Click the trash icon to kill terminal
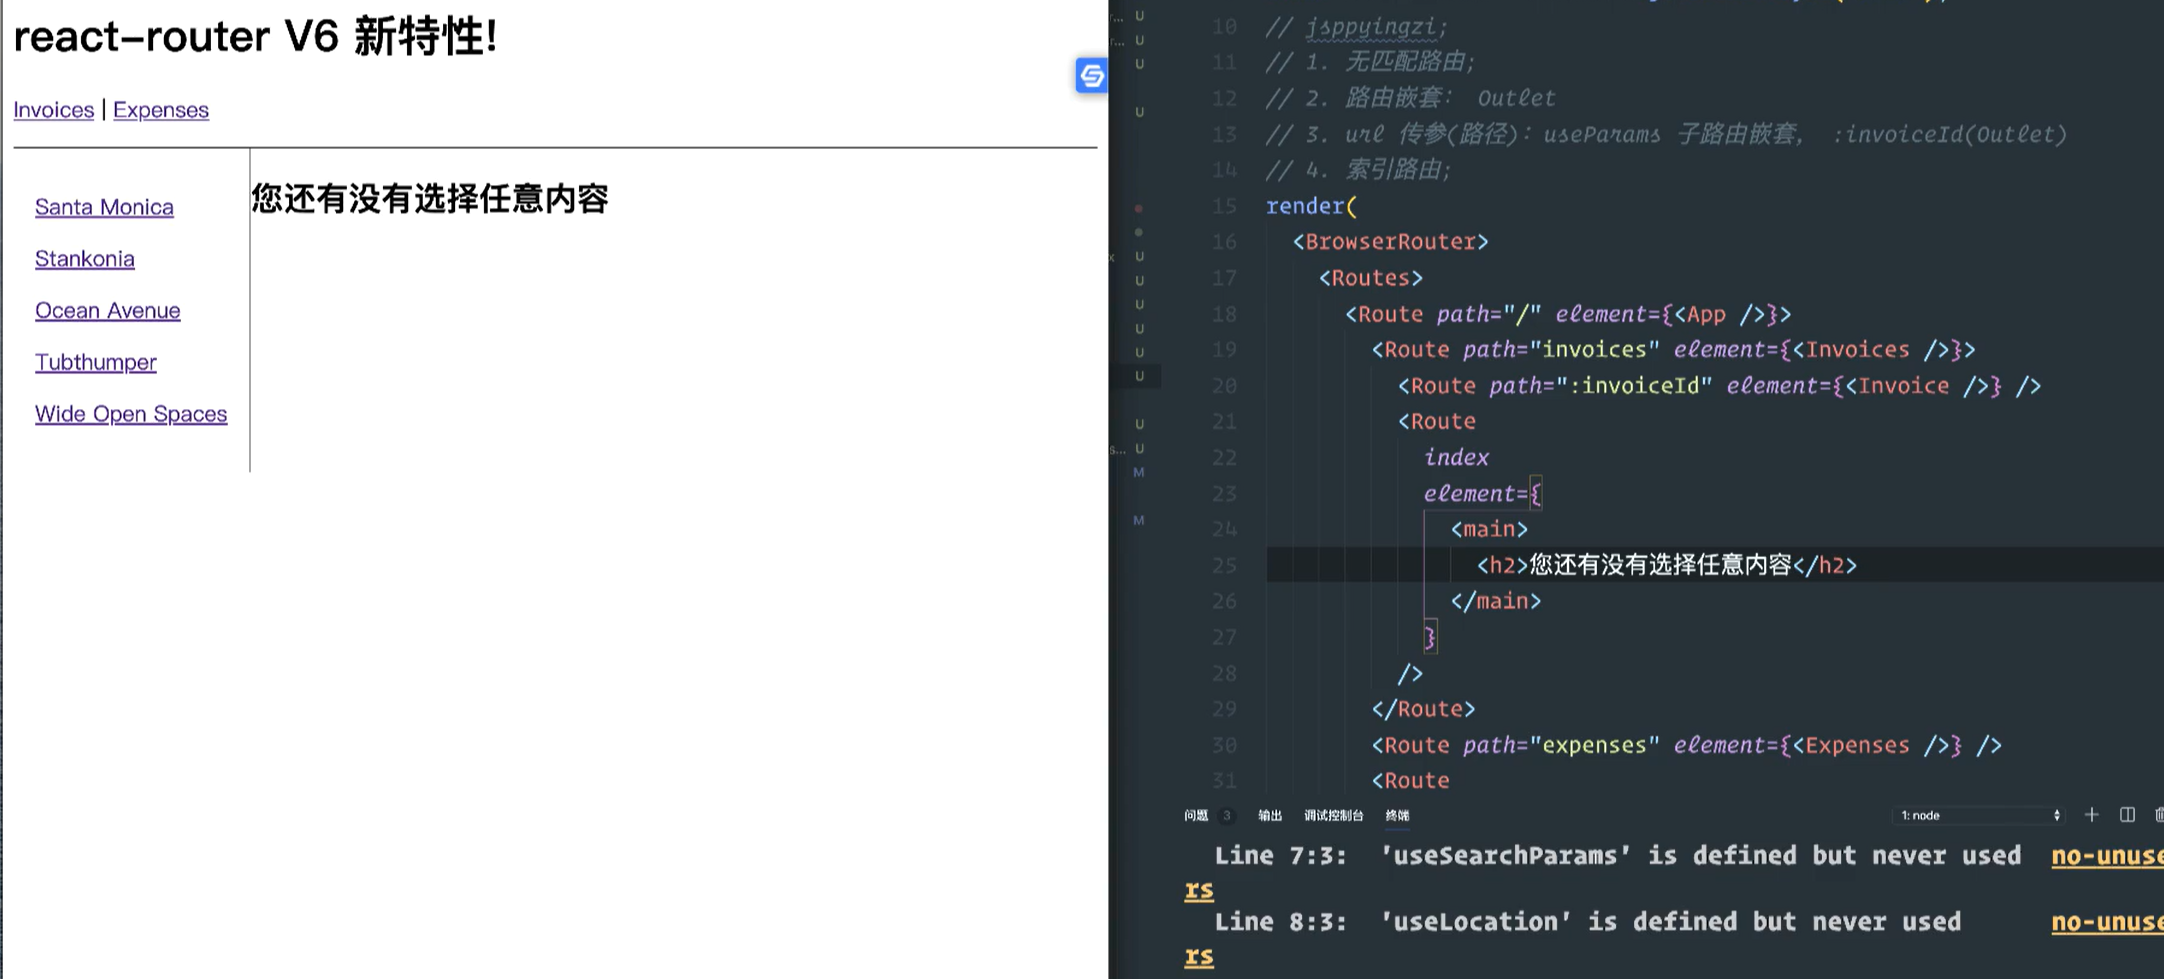Screen dimensions: 2164x979 2159,815
